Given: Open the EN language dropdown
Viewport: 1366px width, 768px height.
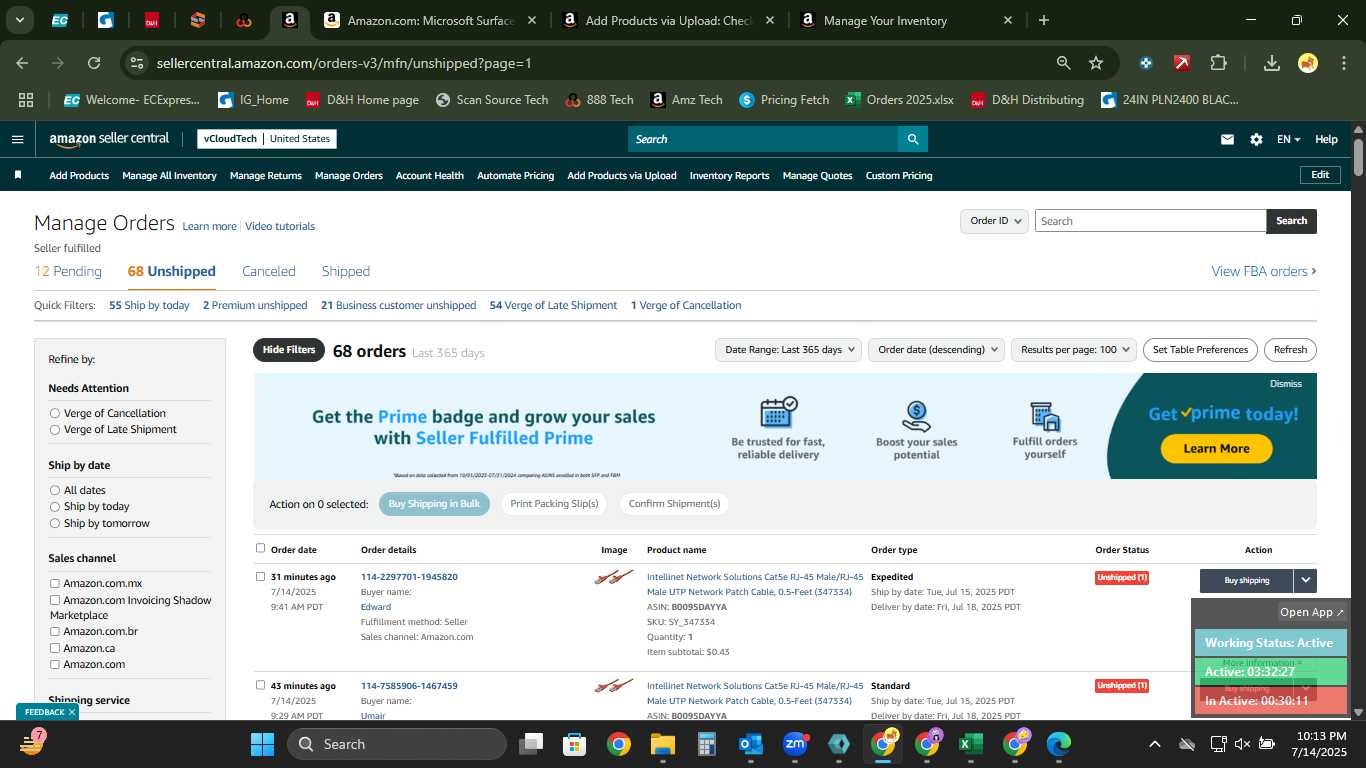Looking at the screenshot, I should point(1288,139).
